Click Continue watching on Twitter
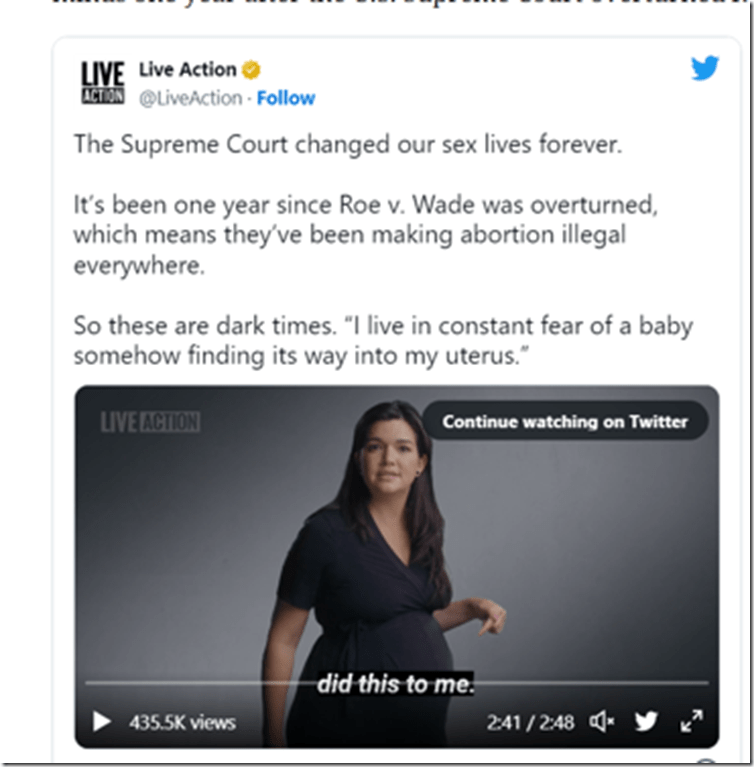Screen dimensions: 754x767 [x=565, y=422]
